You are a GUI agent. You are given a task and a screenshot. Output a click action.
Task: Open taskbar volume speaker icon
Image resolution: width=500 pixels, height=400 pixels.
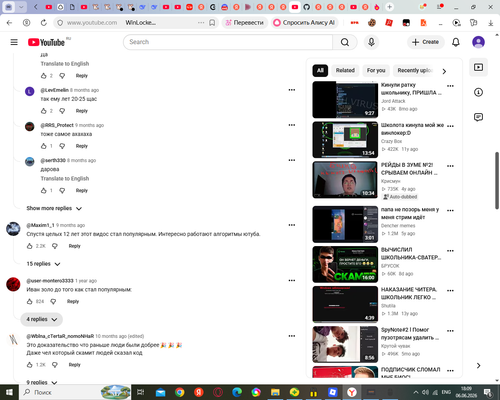425,392
